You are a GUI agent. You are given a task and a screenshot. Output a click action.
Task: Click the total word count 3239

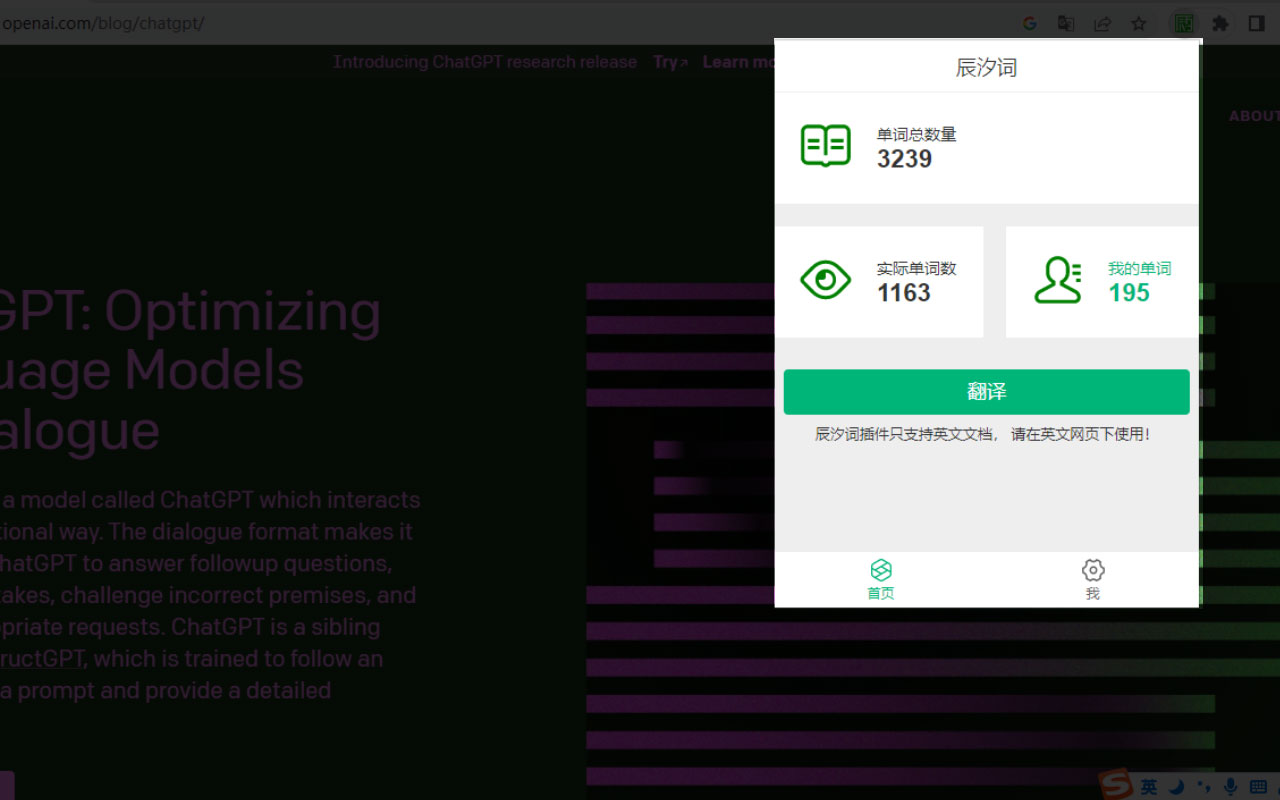pos(905,159)
